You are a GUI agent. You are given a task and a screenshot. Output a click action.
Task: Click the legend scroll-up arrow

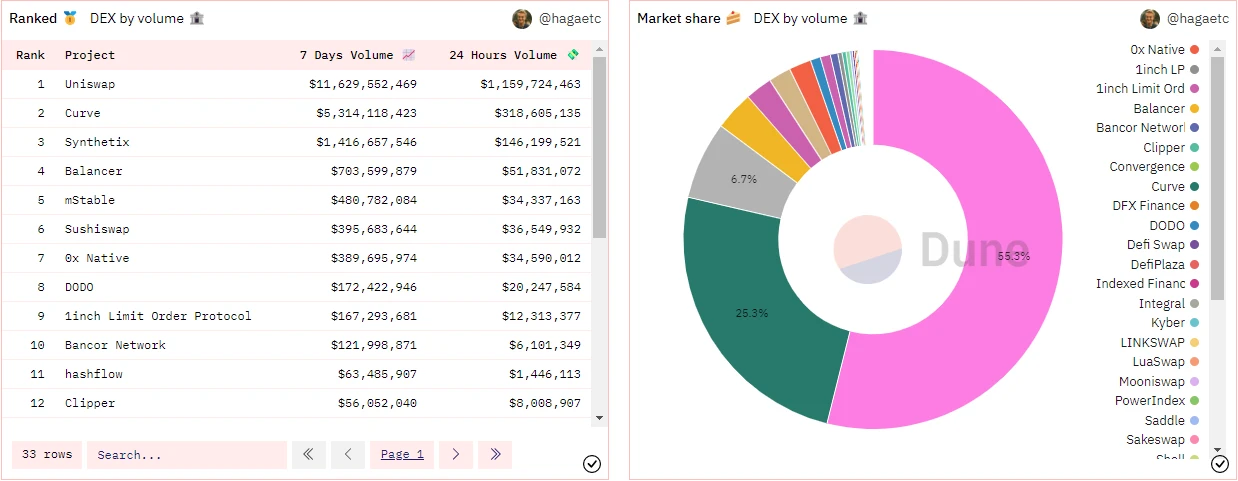click(x=1217, y=47)
